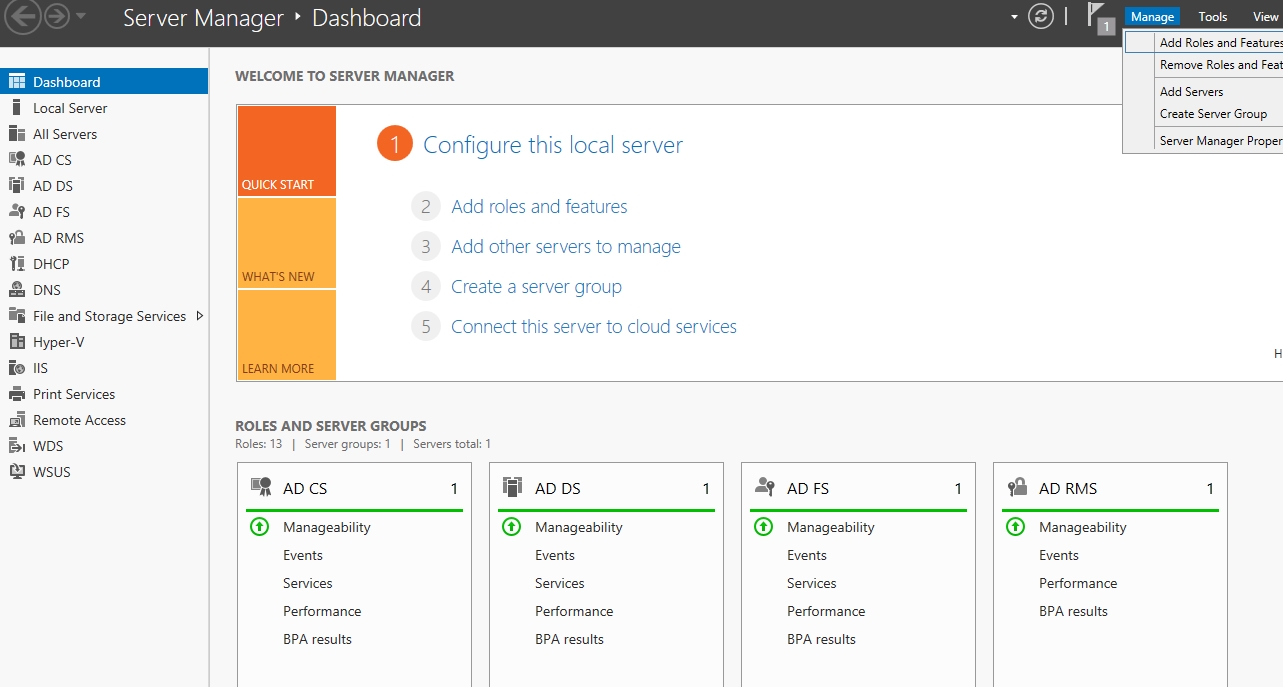Viewport: 1283px width, 687px height.
Task: Open the DHCP role page from sidebar
Action: [104, 264]
